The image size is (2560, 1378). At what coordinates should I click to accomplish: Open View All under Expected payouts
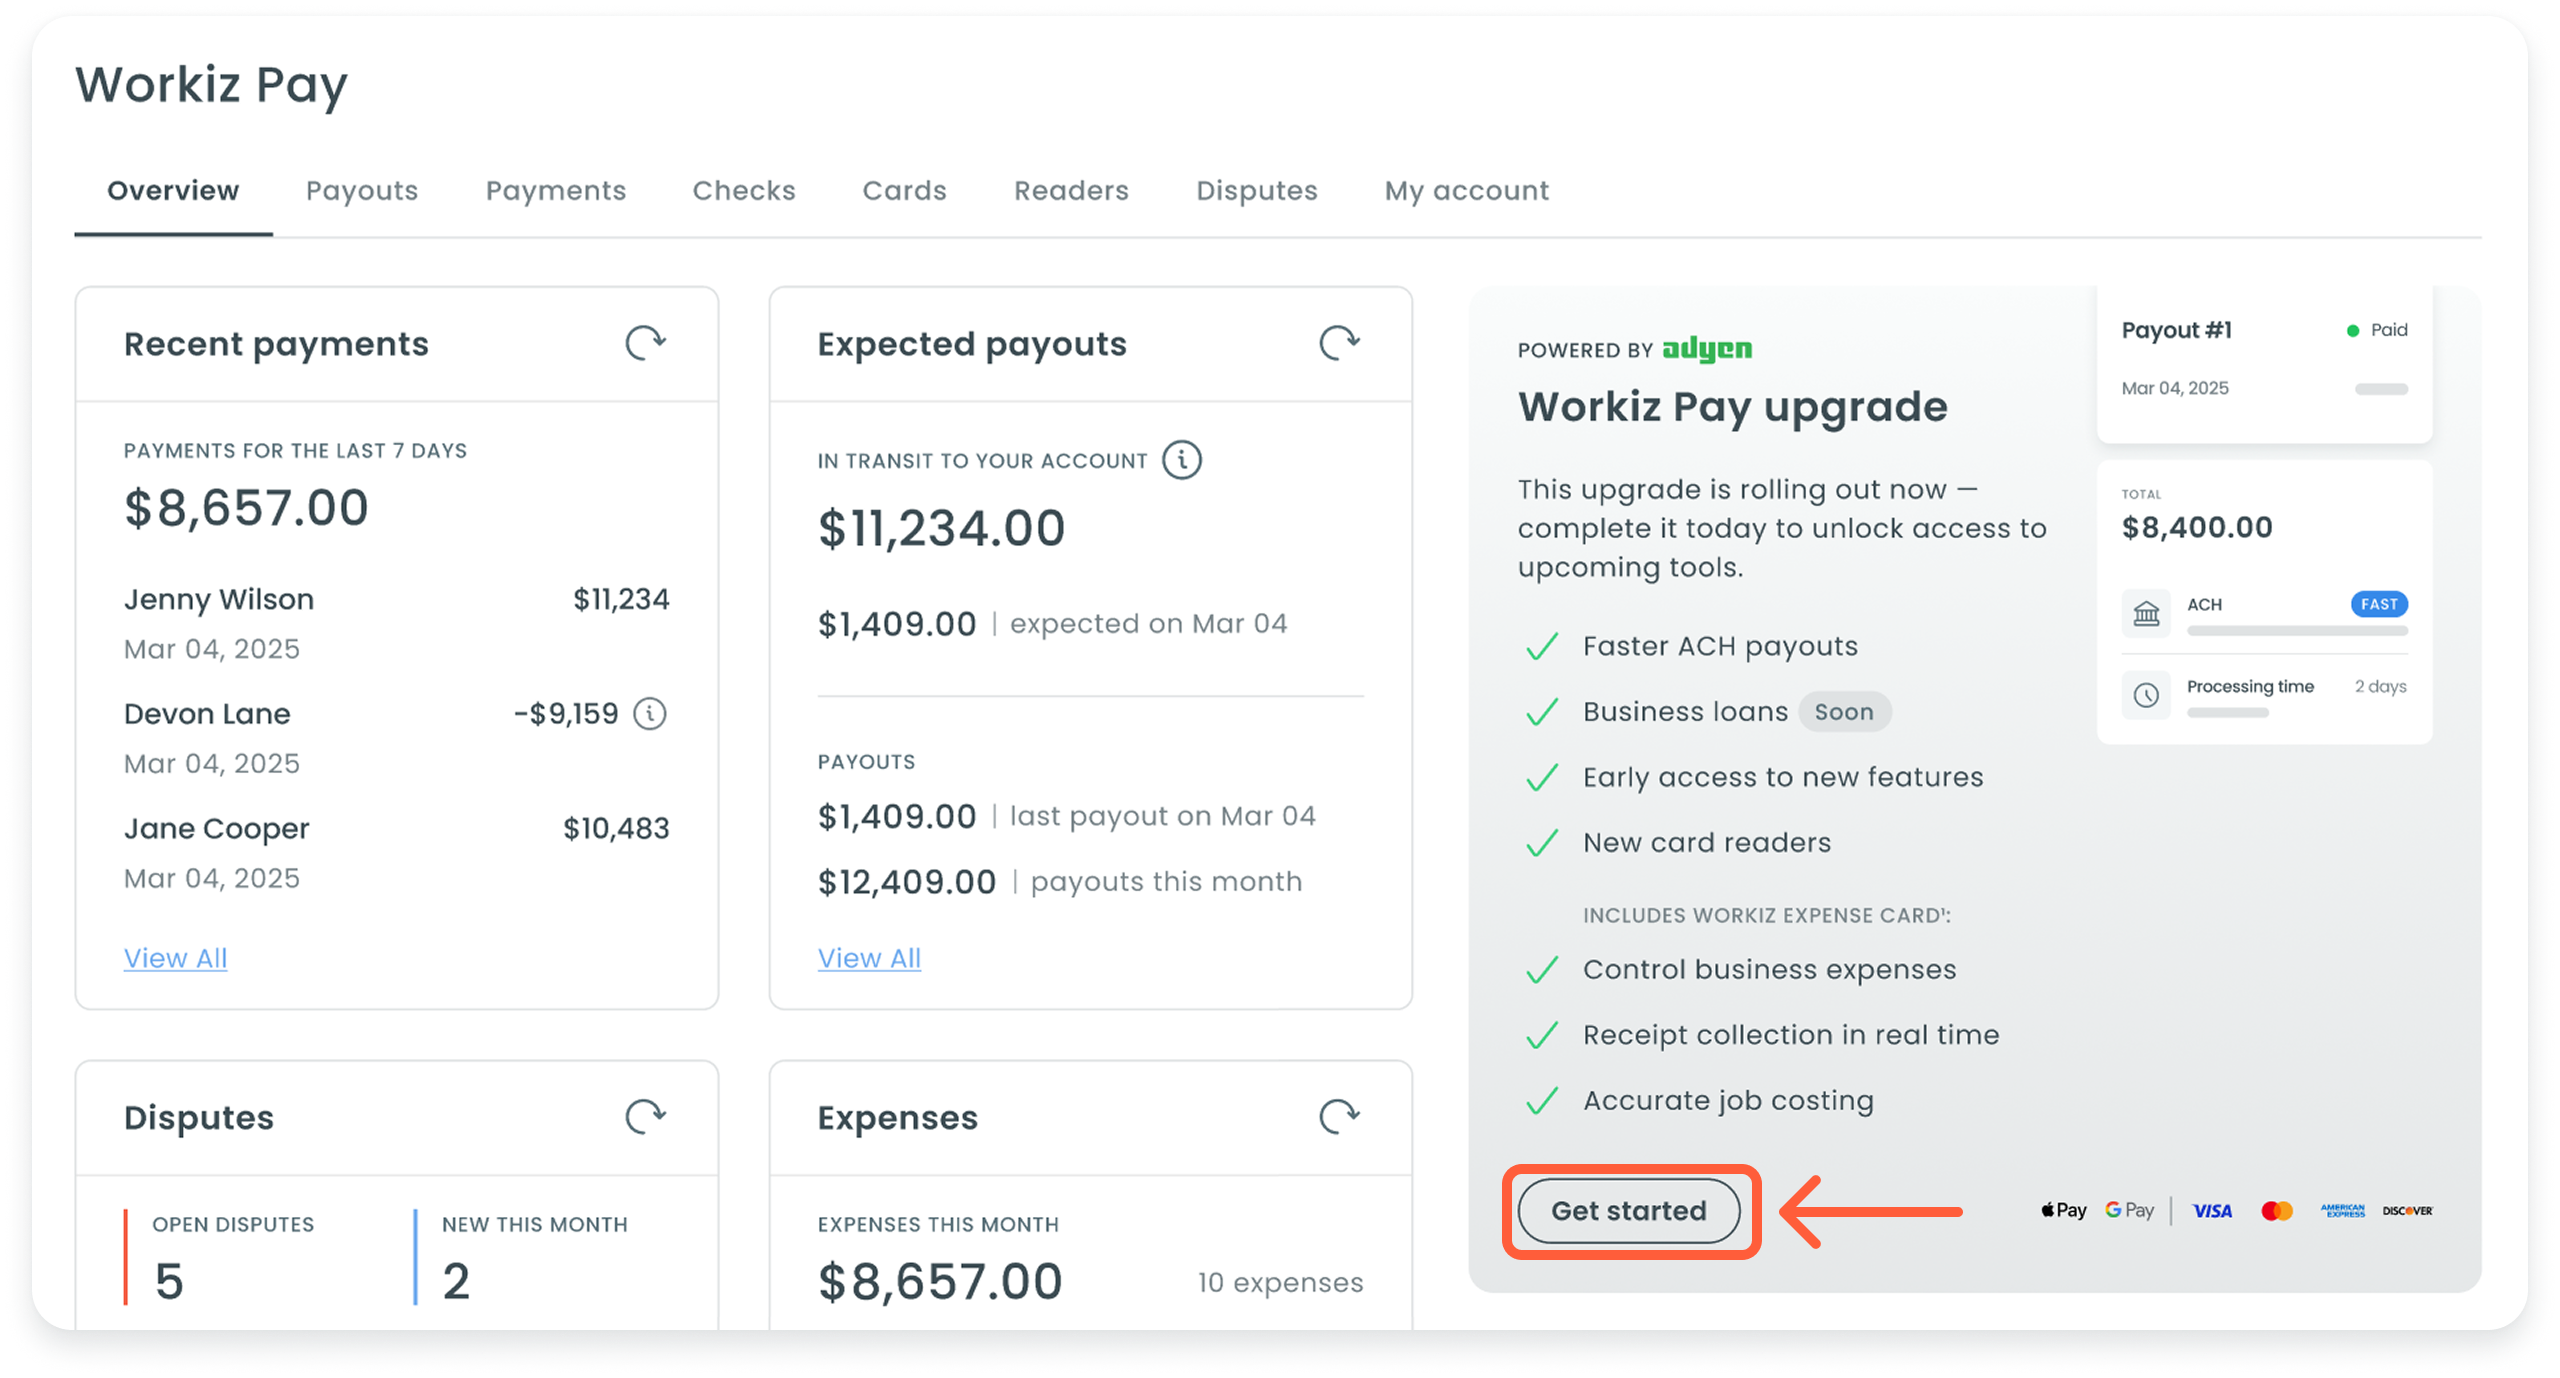click(x=869, y=957)
